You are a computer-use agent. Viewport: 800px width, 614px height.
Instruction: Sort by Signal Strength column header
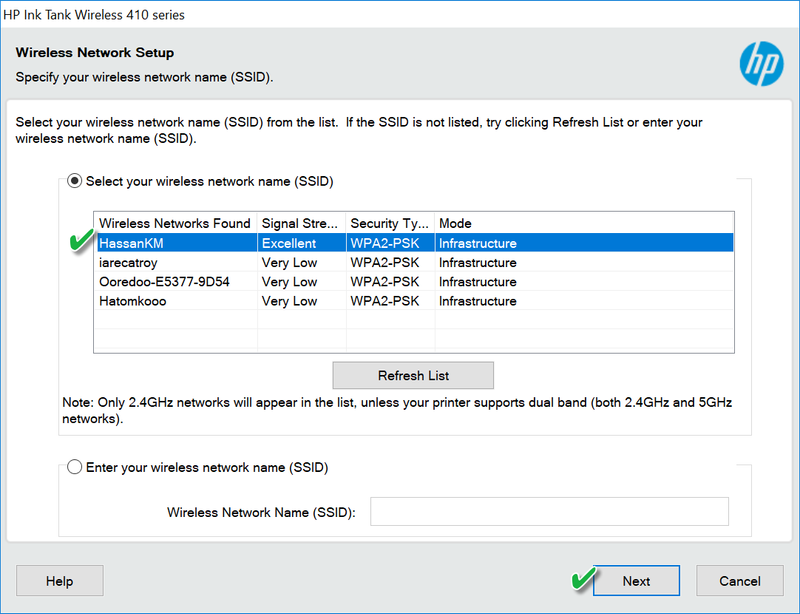[302, 223]
